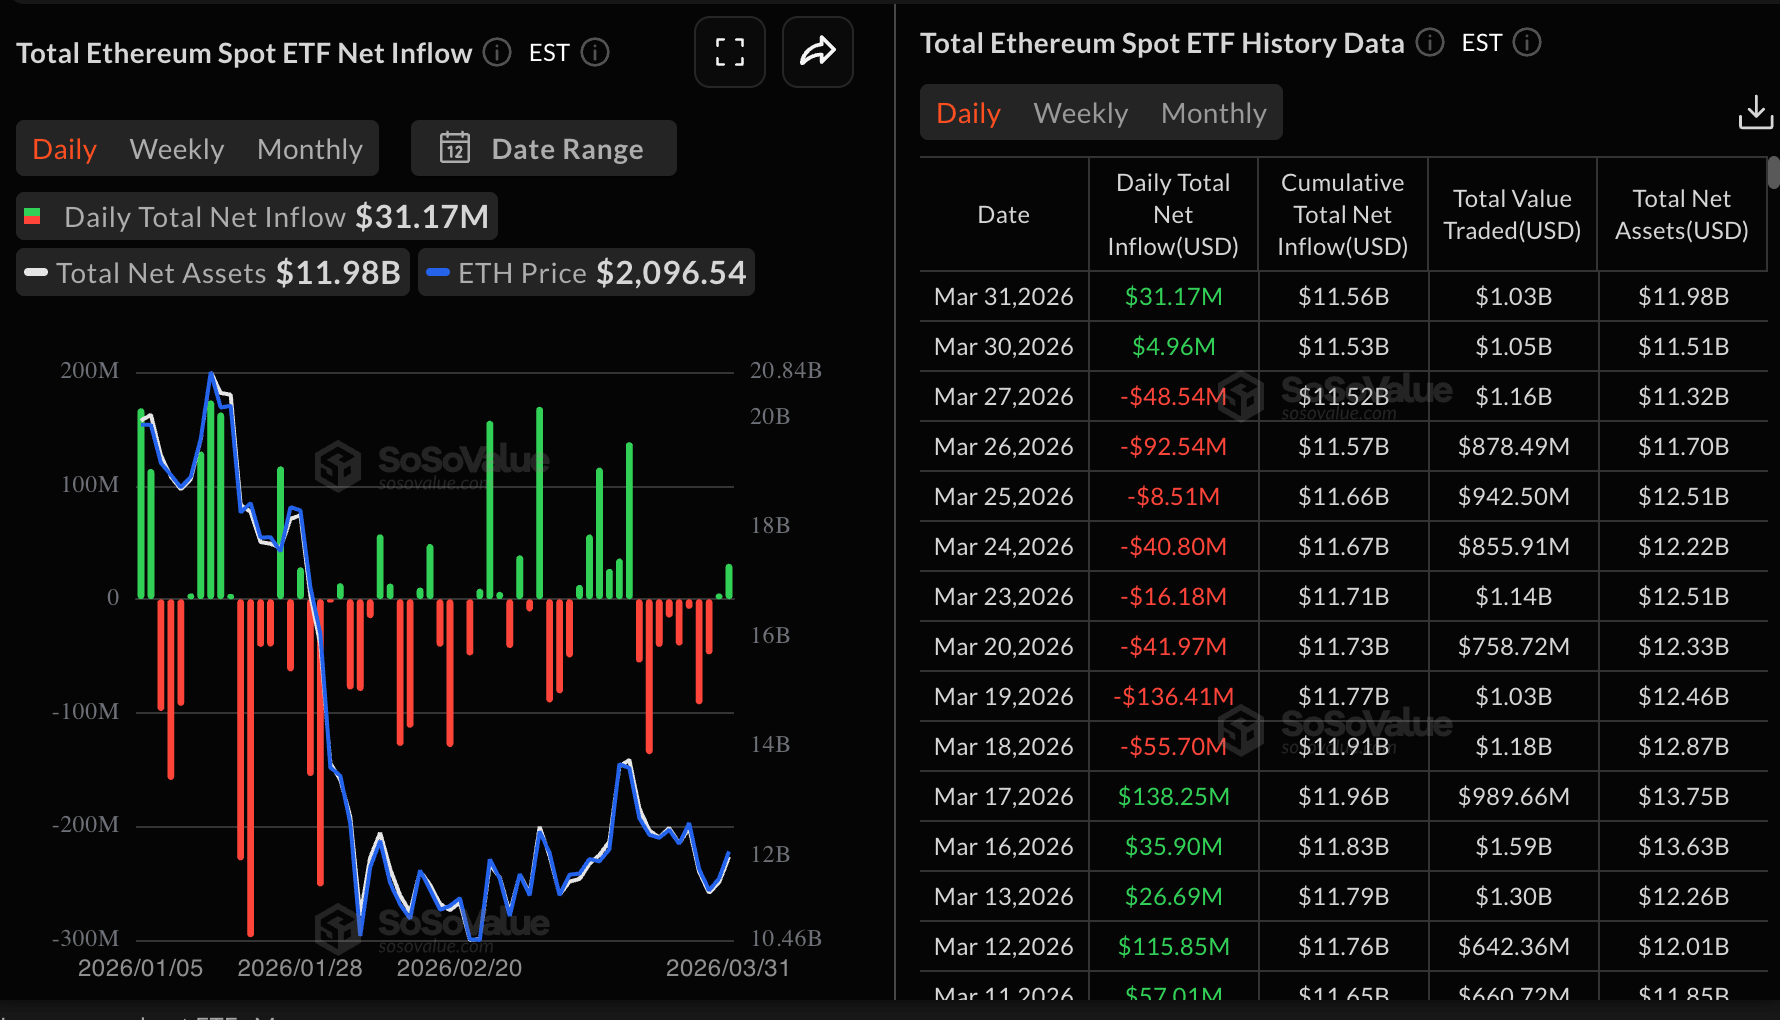Screen dimensions: 1780x1020
Task: Select Daily tab in history table
Action: 968,113
